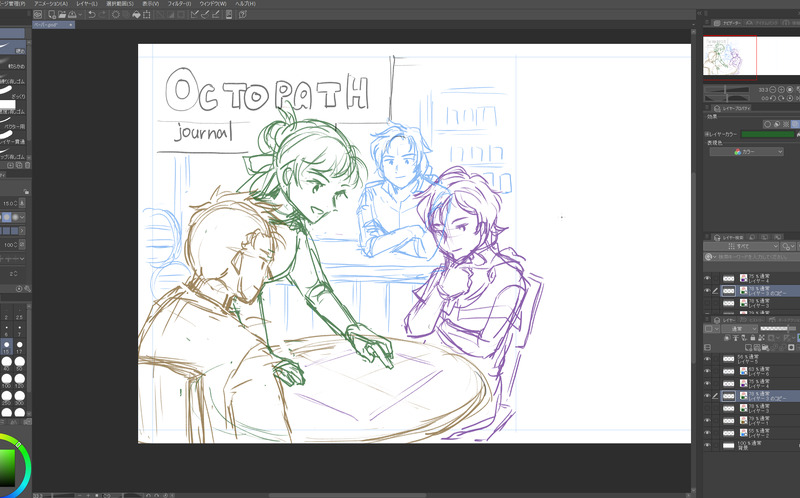Click the smartphone connect toolbar icon
Viewport: 800px width, 498px height.
click(x=229, y=15)
